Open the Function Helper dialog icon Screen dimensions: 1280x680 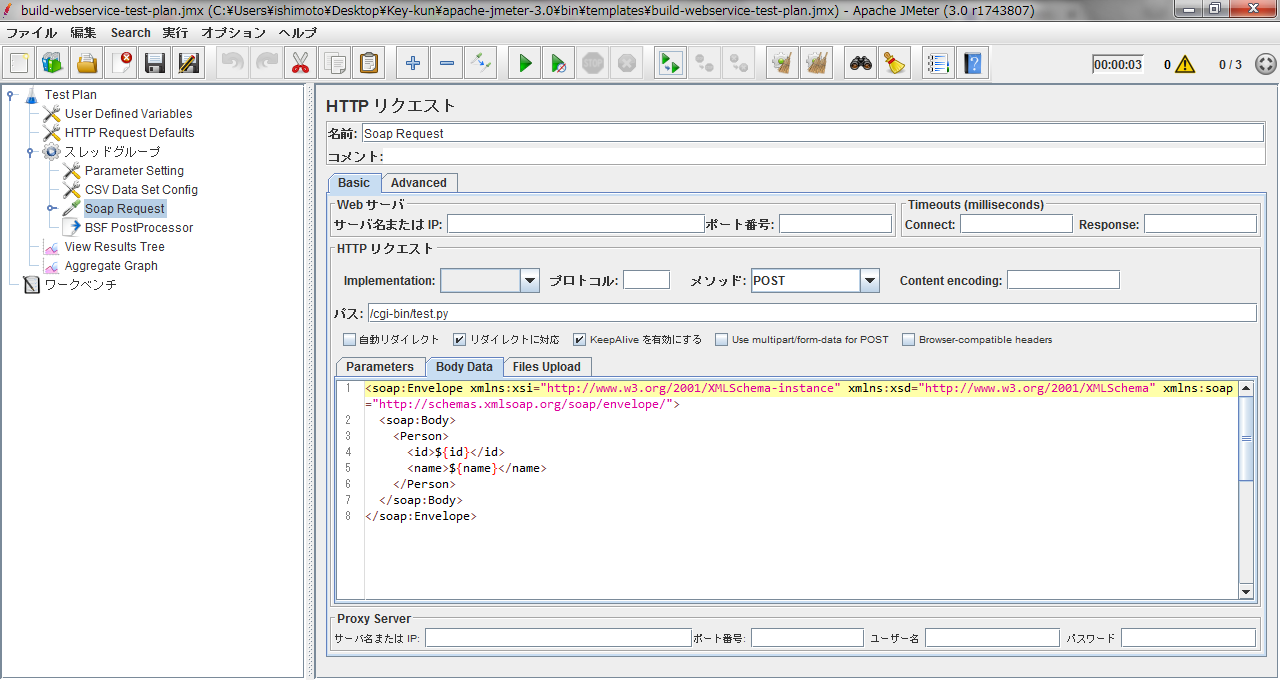pos(938,63)
